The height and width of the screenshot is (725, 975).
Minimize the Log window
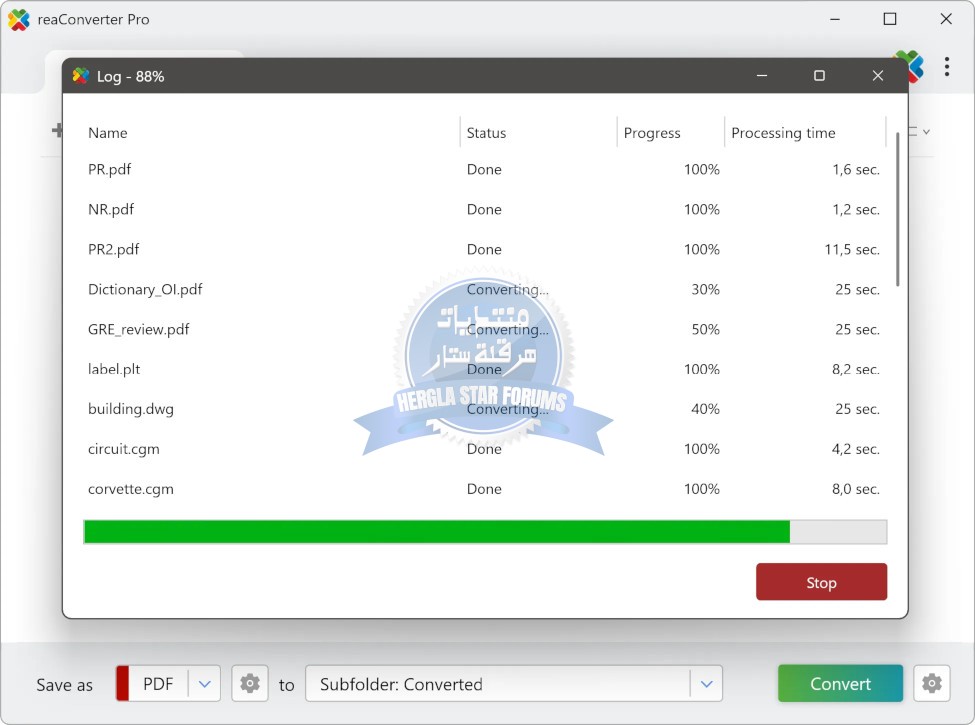click(762, 76)
